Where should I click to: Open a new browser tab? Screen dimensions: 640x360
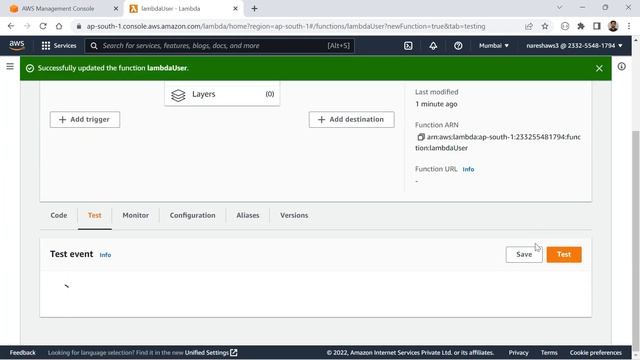[x=254, y=9]
